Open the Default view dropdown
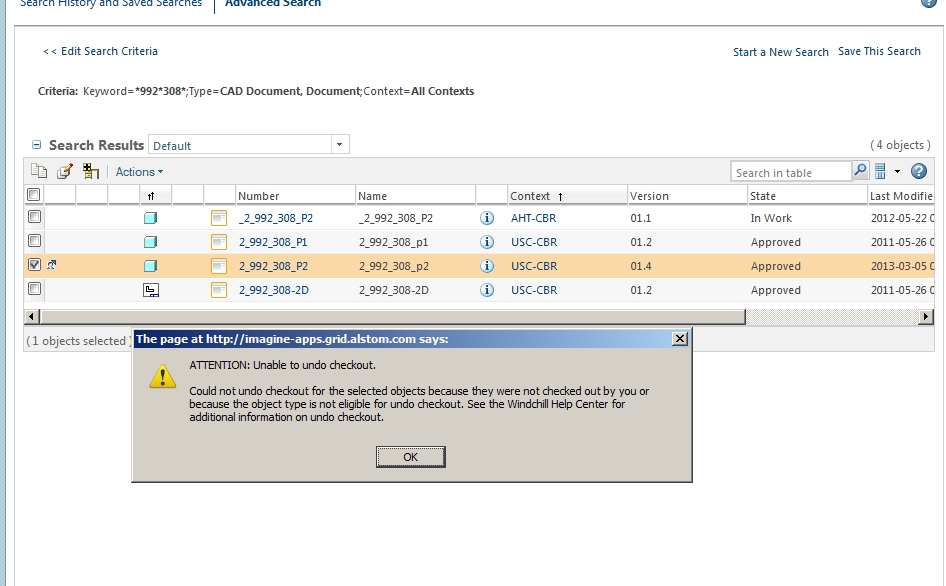The width and height of the screenshot is (946, 586). pyautogui.click(x=340, y=144)
